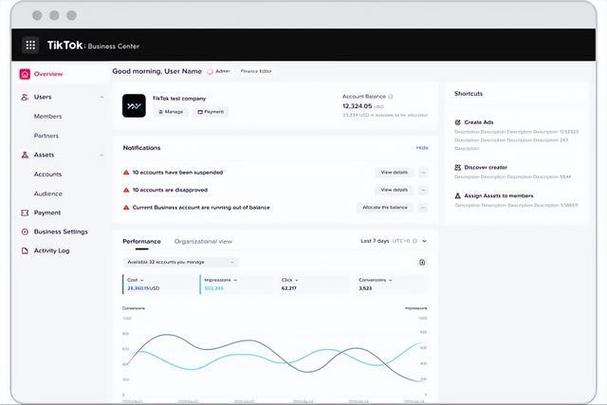Open the Last 7 days date dropdown
Screen dimensions: 607x405
pos(393,241)
